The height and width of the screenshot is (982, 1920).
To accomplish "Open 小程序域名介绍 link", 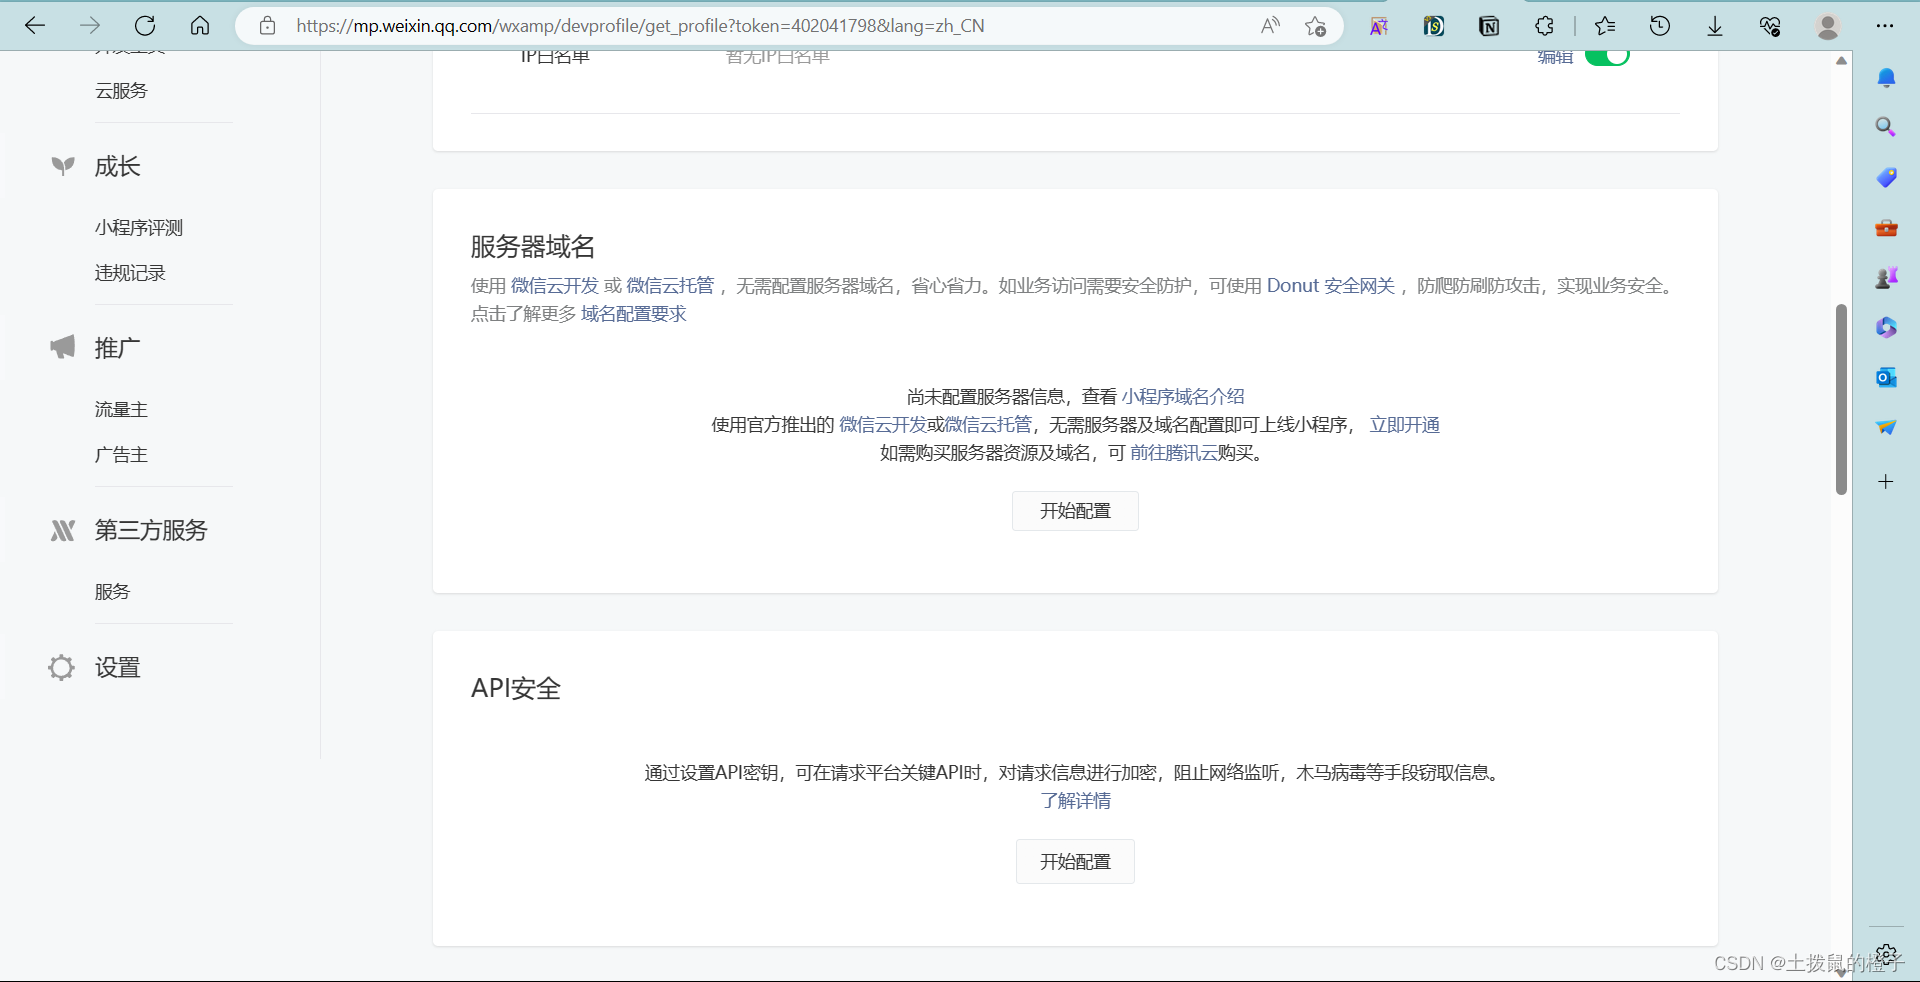I will [1183, 397].
